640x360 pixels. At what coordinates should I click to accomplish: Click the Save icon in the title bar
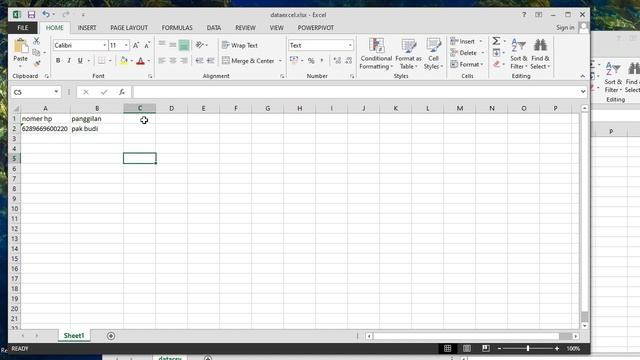(x=31, y=15)
